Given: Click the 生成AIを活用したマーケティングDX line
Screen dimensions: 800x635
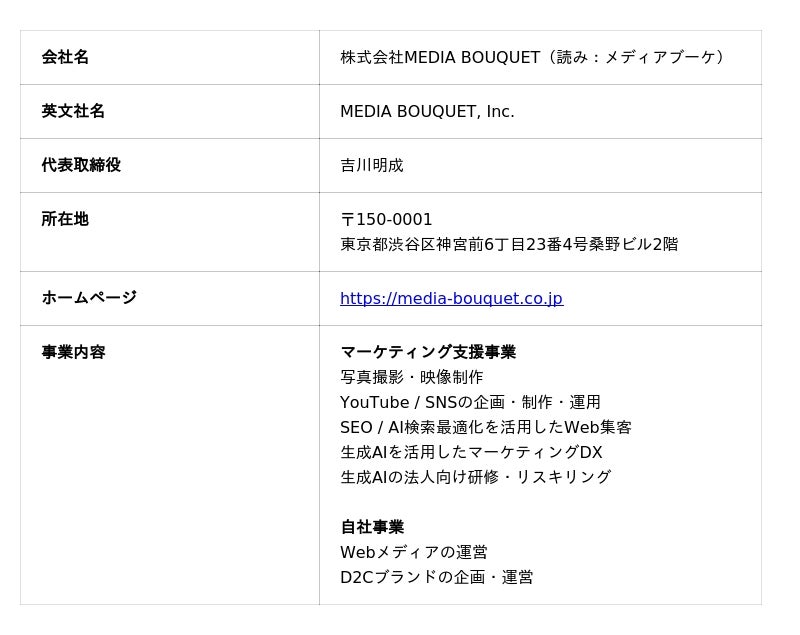Looking at the screenshot, I should [x=471, y=452].
